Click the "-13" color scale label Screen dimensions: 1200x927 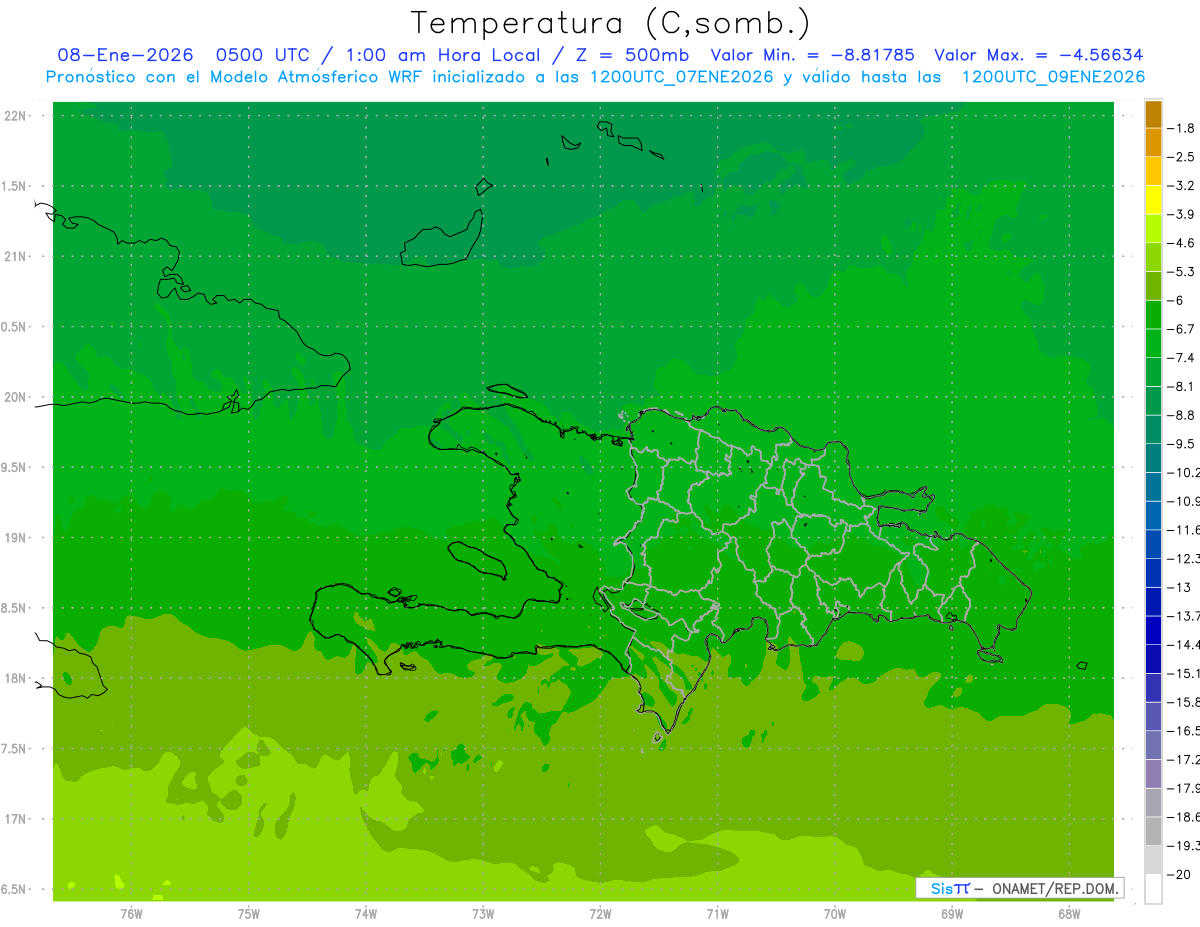[1180, 587]
